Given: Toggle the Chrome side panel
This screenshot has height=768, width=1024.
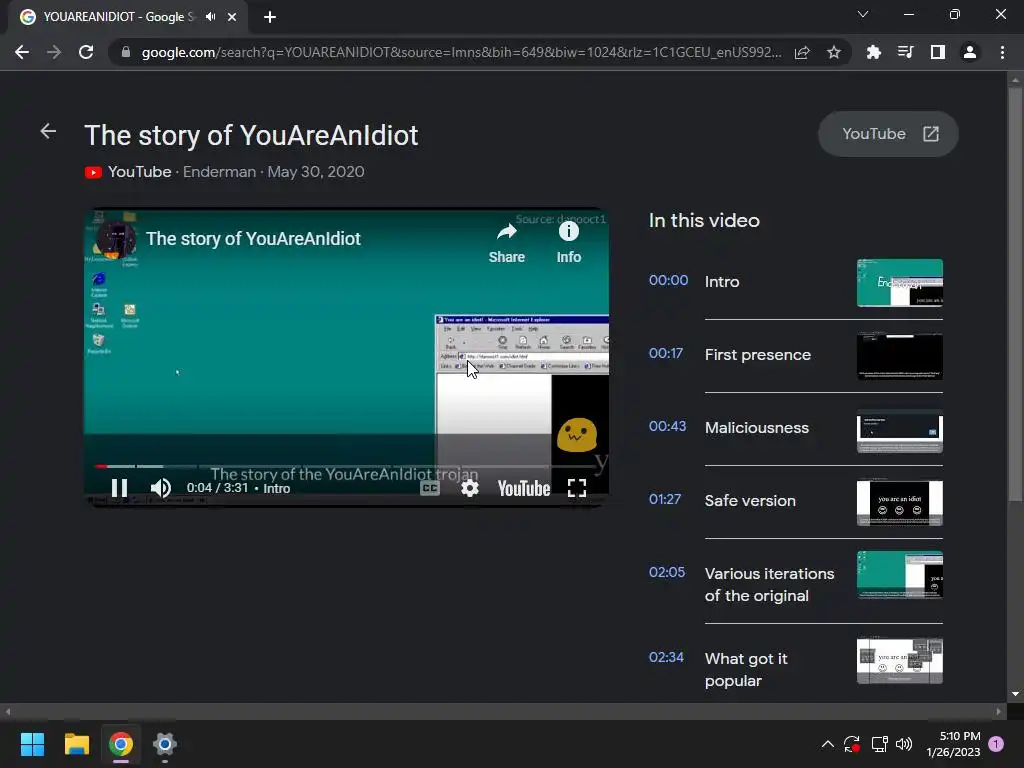Looking at the screenshot, I should click(x=938, y=52).
